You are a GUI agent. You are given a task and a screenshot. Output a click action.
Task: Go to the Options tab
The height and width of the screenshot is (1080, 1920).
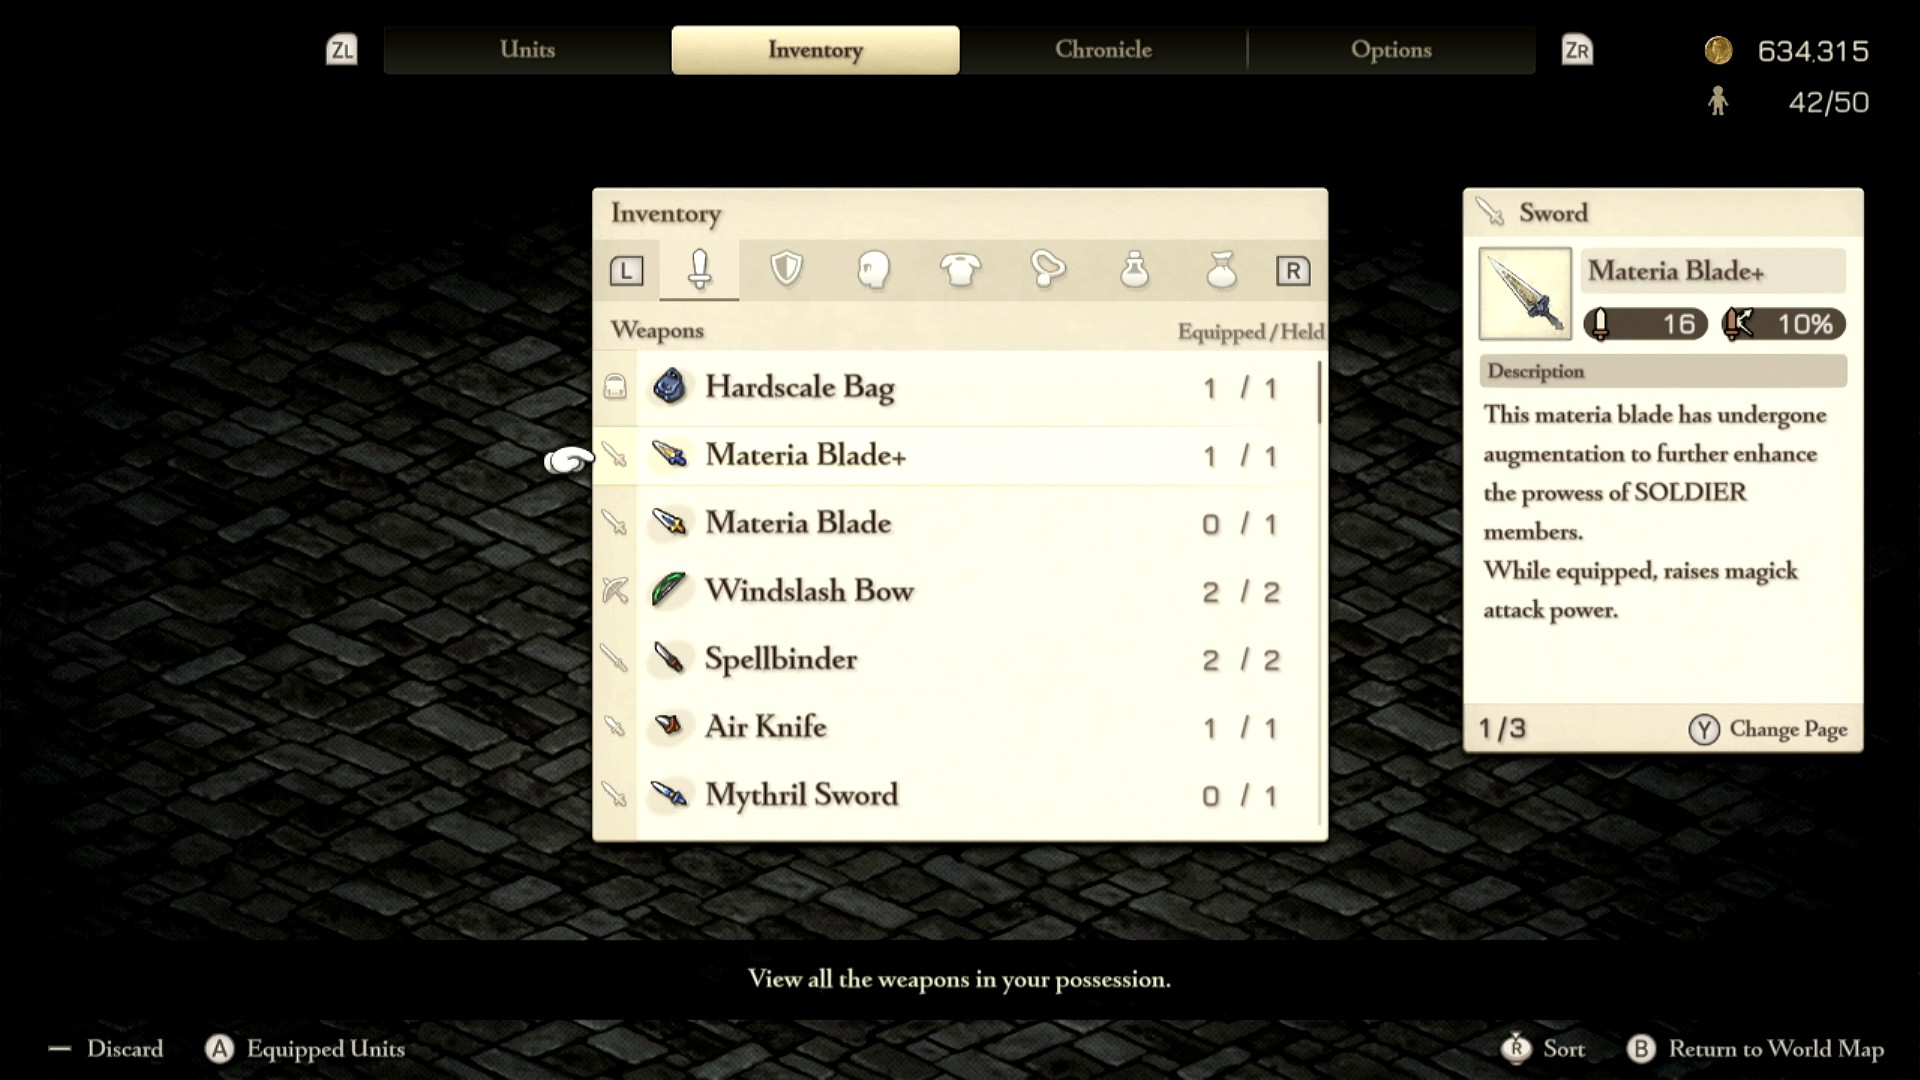pos(1391,50)
